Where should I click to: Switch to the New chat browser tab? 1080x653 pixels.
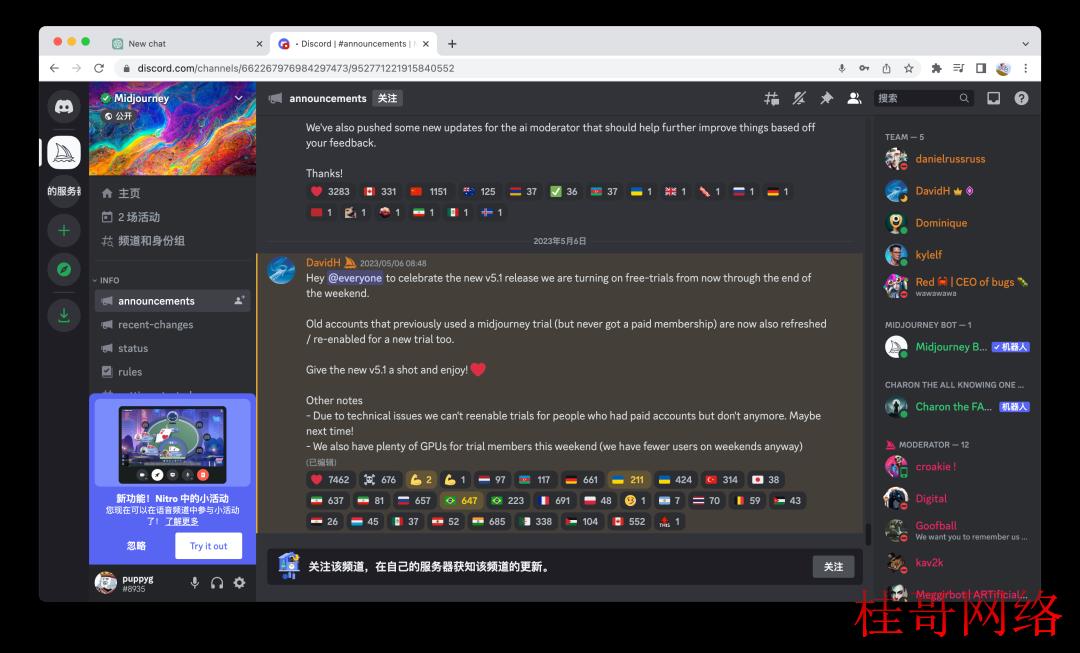click(187, 43)
